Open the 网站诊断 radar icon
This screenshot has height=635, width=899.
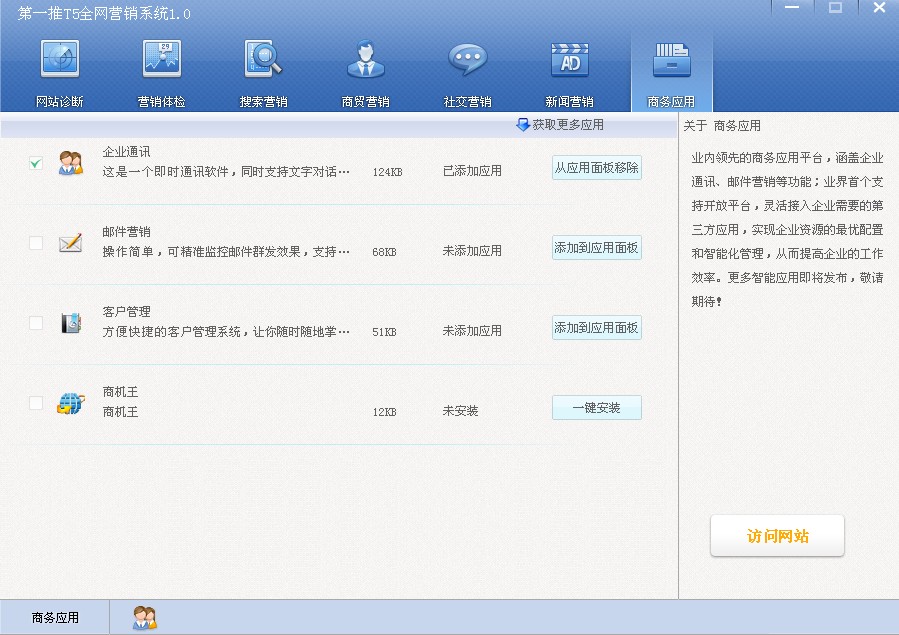tap(59, 60)
